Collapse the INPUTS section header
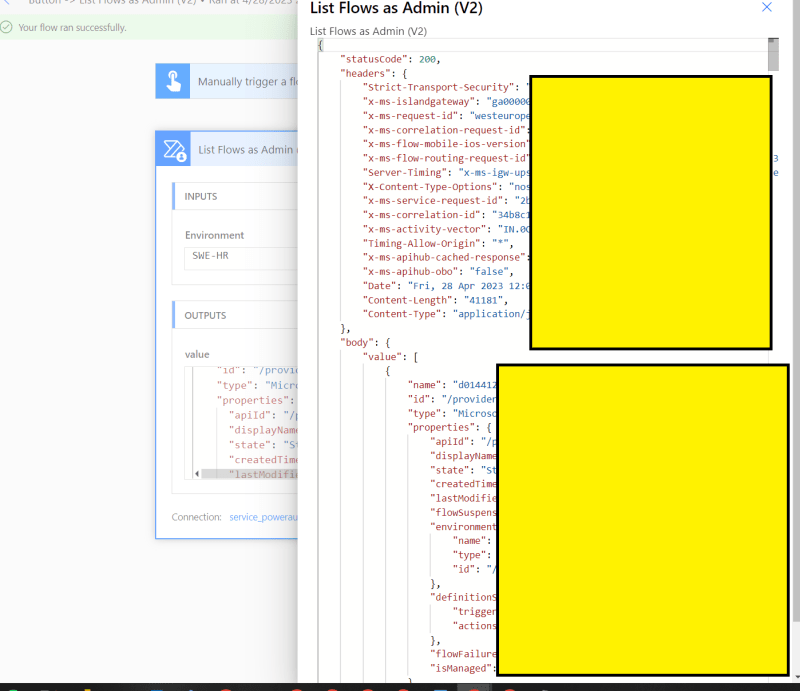 235,196
